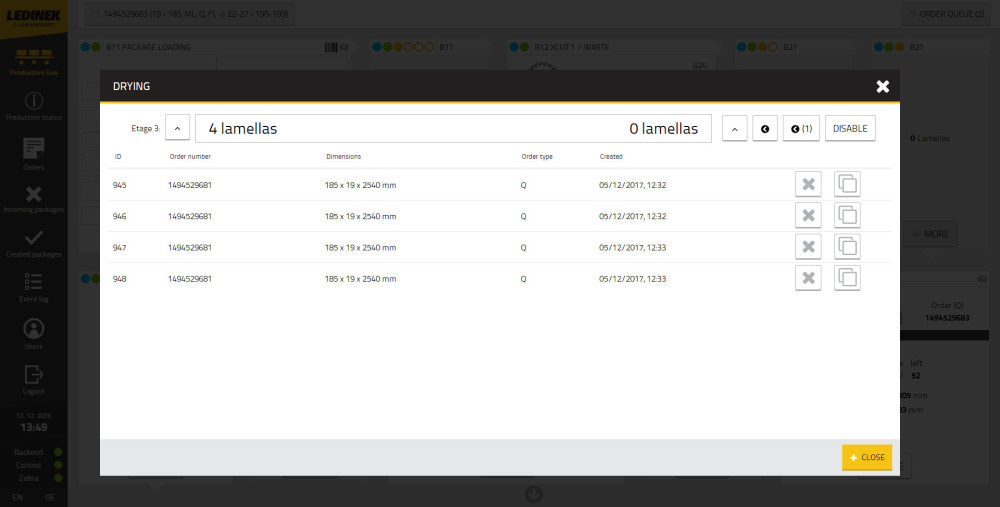
Task: Delete lamella row with ID 948
Action: (808, 278)
